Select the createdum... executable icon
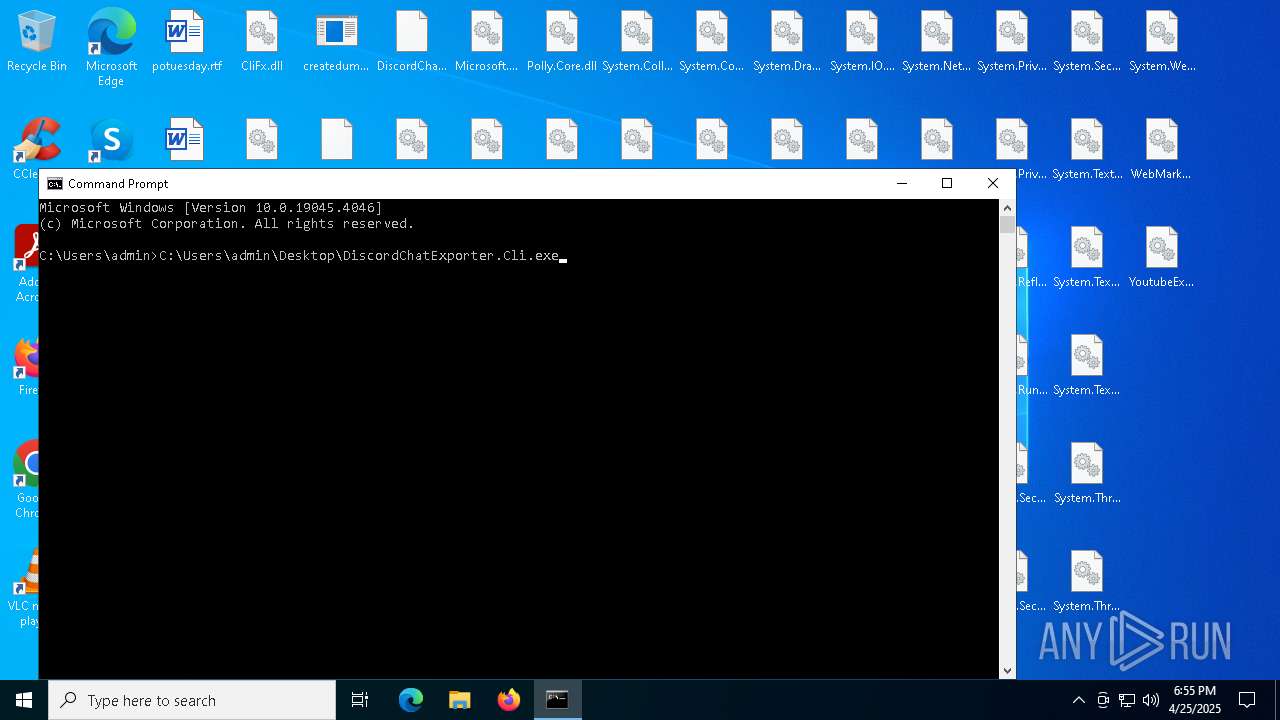This screenshot has height=720, width=1280. click(x=336, y=42)
